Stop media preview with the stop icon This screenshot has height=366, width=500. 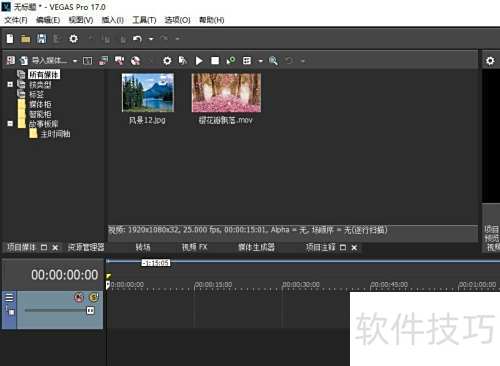pyautogui.click(x=215, y=61)
